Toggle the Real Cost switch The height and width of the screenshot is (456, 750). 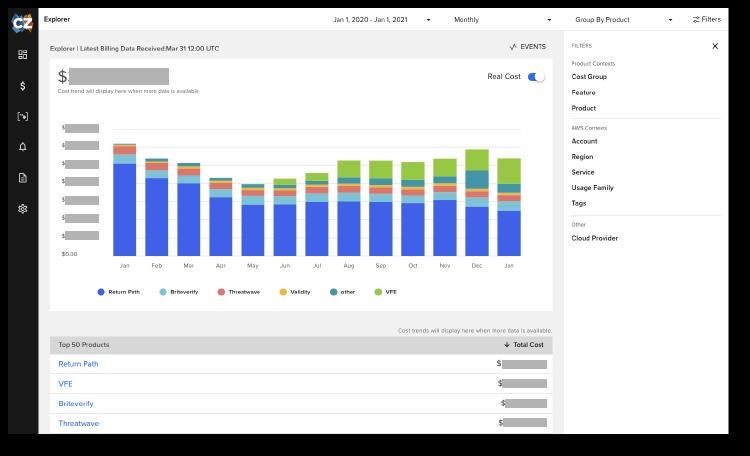(536, 77)
